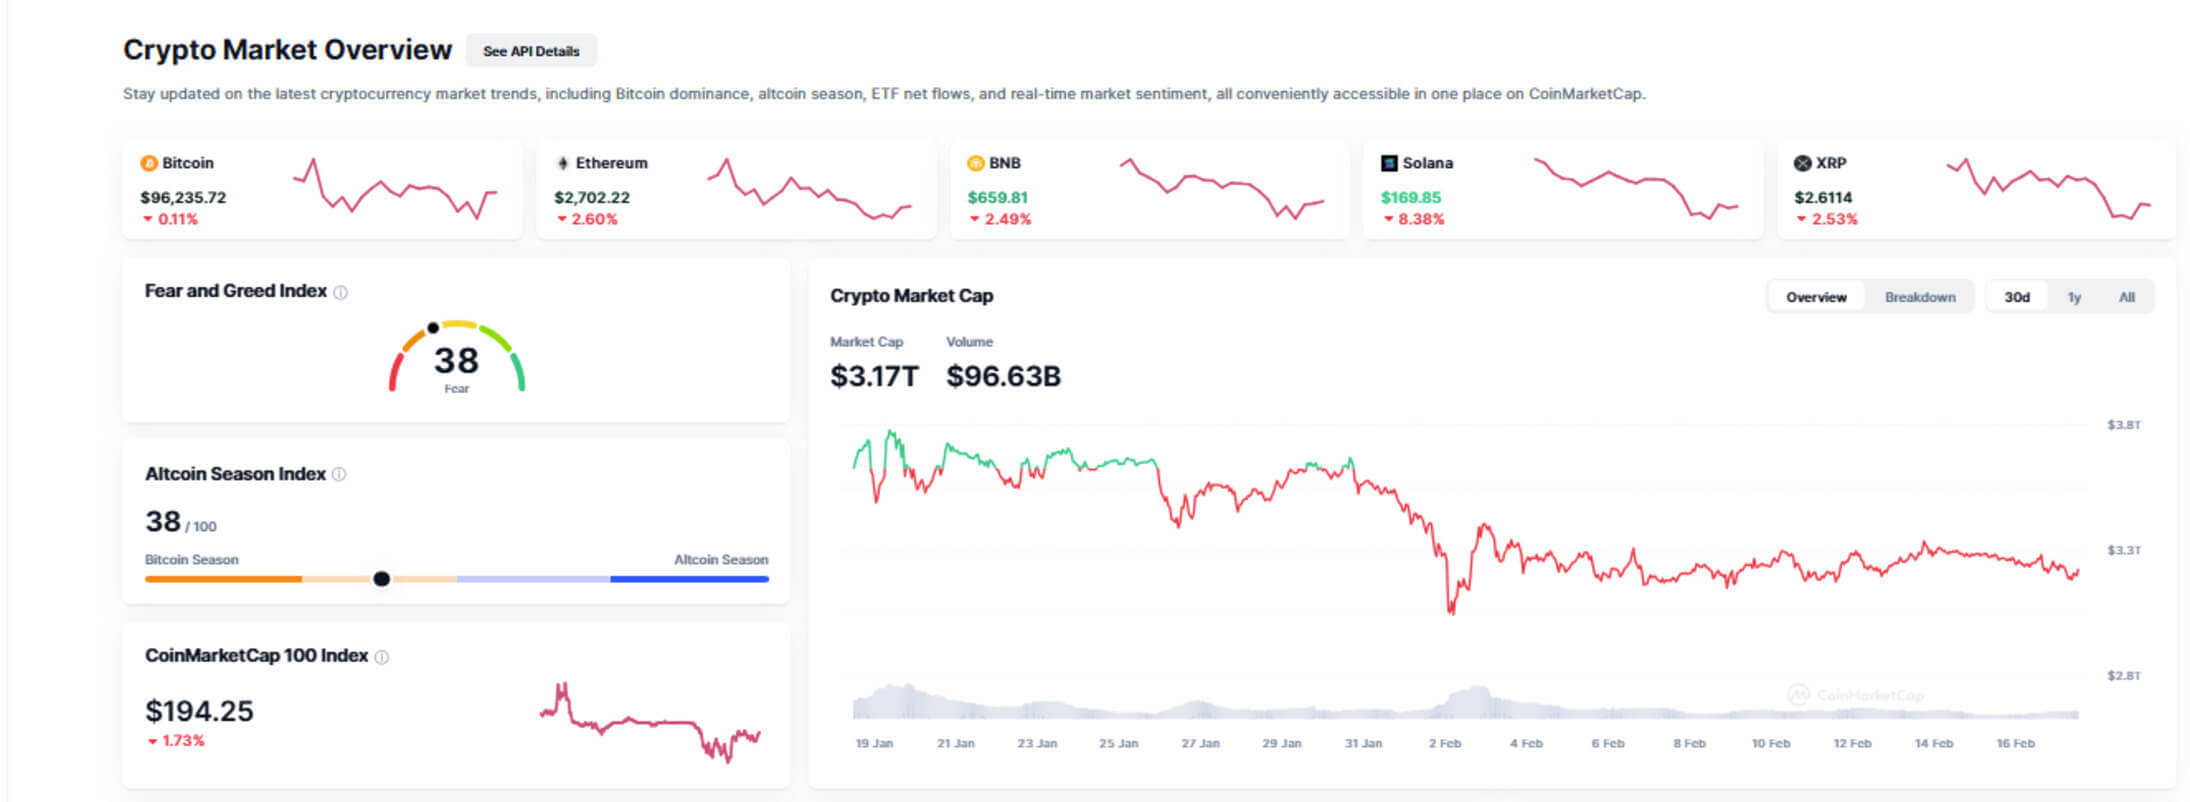Open the CoinMarketCap 100 Index sparkline
The height and width of the screenshot is (802, 2190).
point(650,722)
